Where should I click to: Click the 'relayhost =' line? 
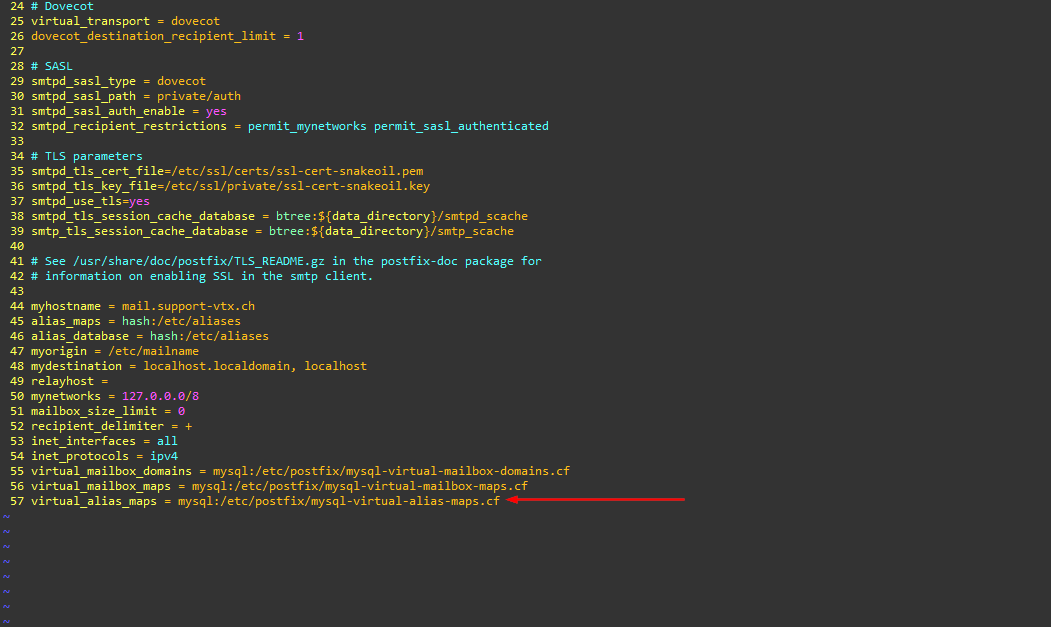pos(69,381)
